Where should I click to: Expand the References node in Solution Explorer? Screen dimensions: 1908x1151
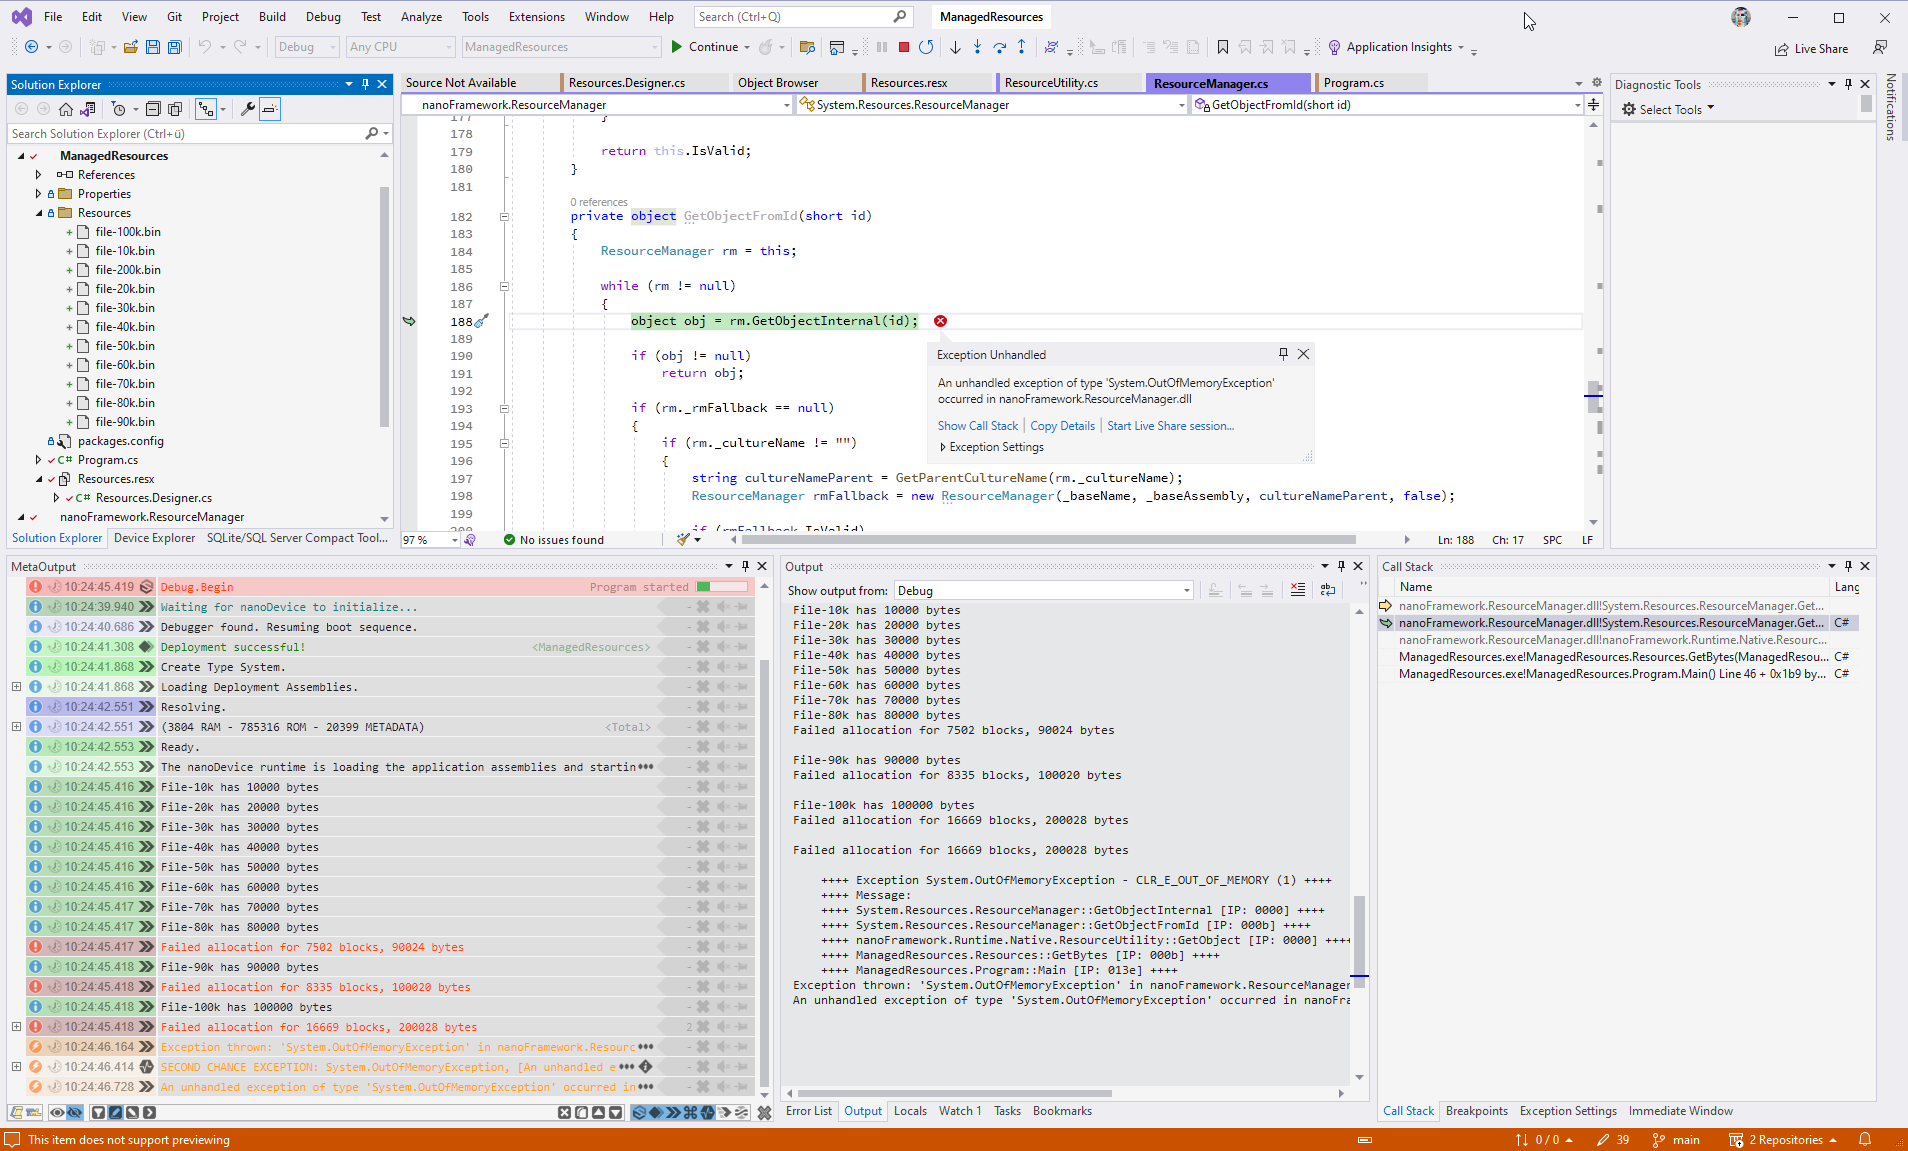point(38,174)
